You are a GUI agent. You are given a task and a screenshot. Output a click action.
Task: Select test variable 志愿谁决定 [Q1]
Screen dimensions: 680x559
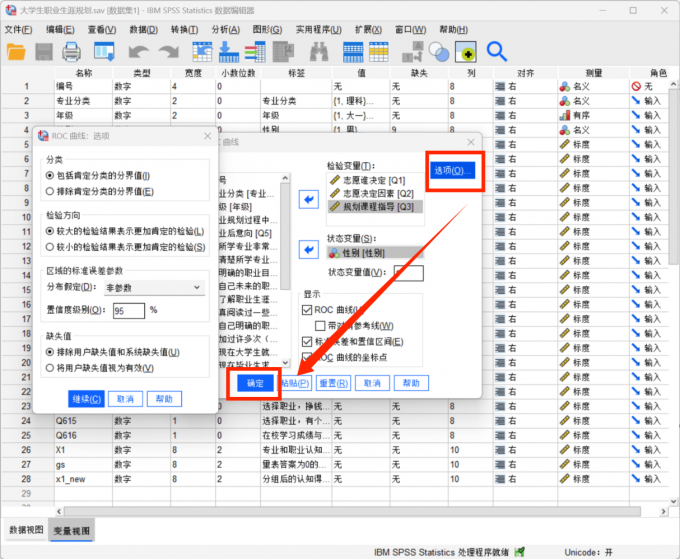coord(376,180)
